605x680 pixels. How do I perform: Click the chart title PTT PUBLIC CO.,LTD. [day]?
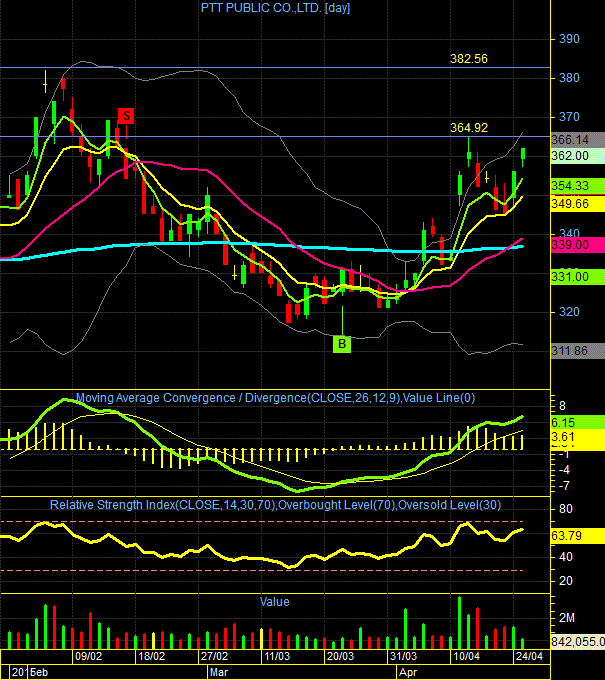(275, 8)
